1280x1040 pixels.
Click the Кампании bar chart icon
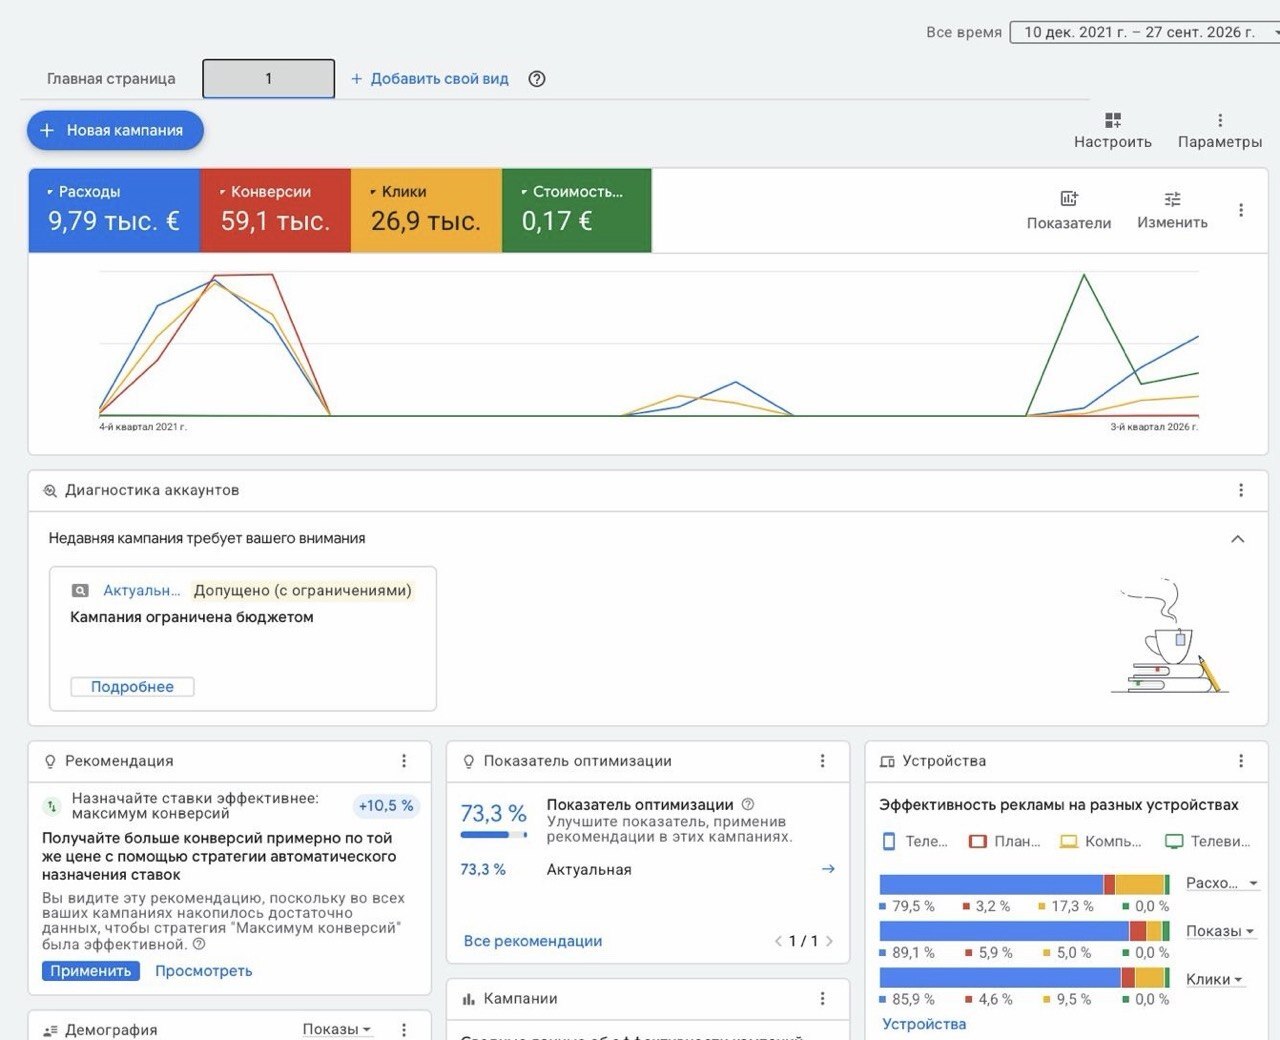pyautogui.click(x=468, y=999)
